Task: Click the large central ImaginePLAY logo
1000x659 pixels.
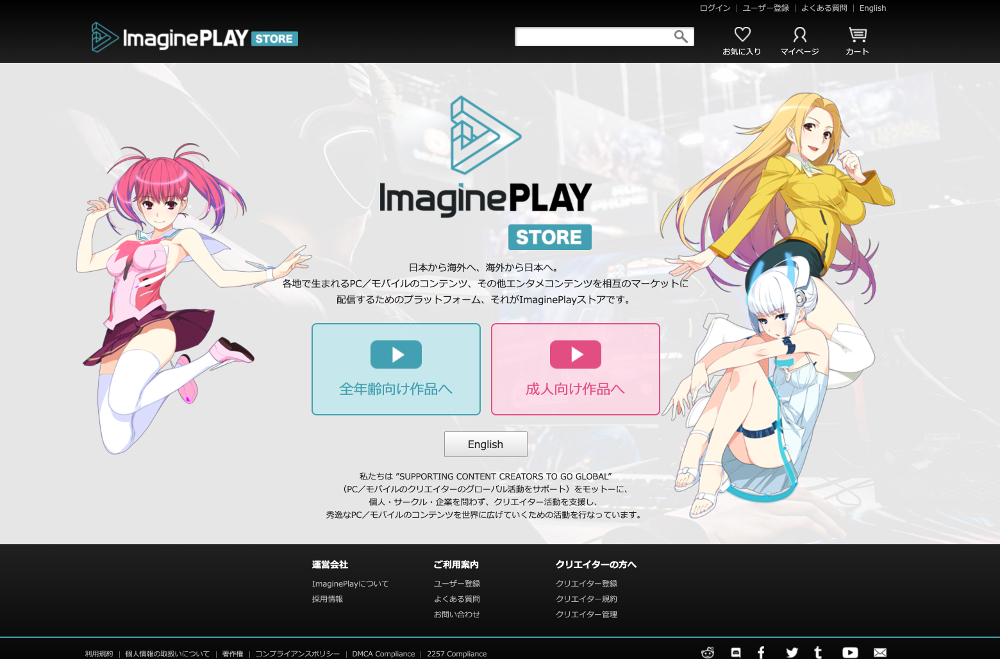Action: coord(486,173)
